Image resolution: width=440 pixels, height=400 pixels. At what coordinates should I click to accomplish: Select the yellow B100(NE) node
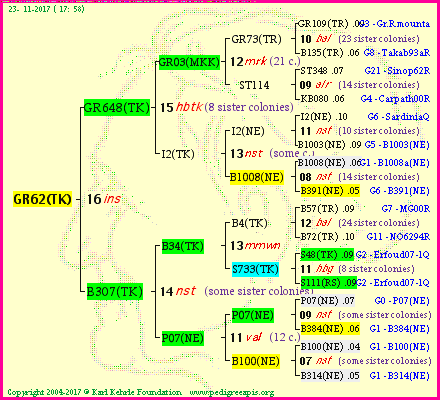coord(256,361)
